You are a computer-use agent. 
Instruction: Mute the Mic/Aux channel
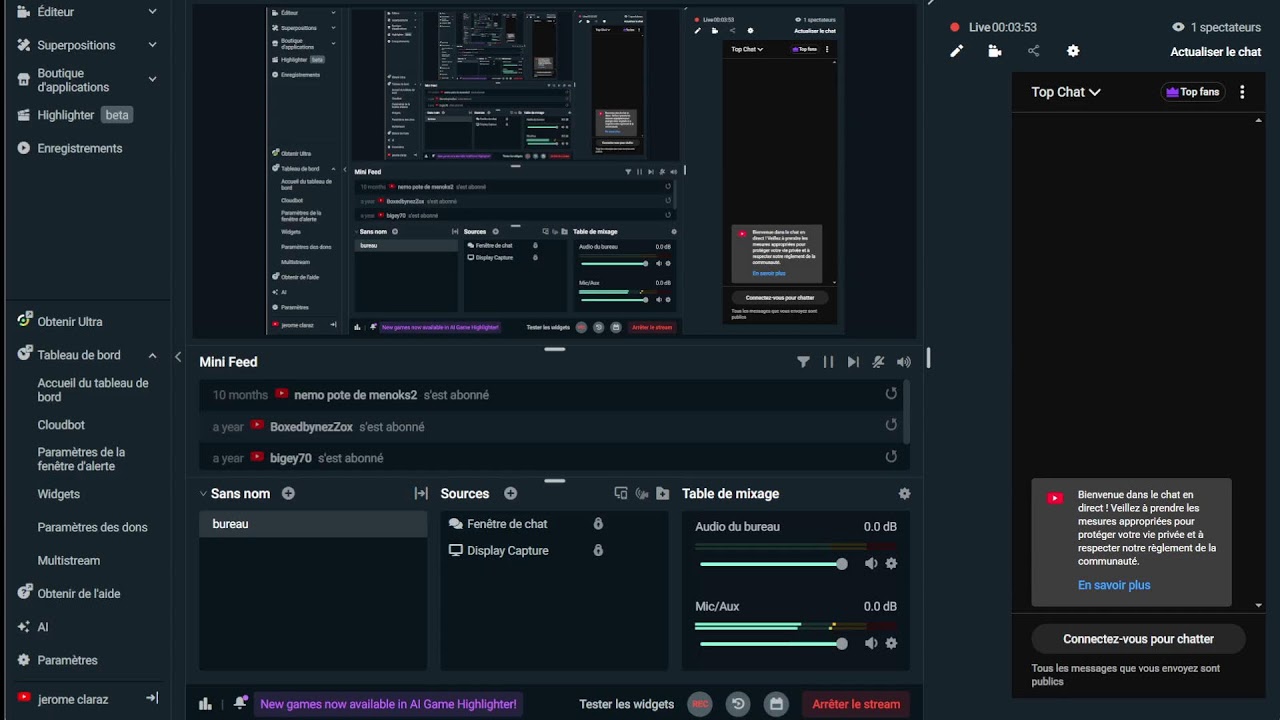(871, 644)
